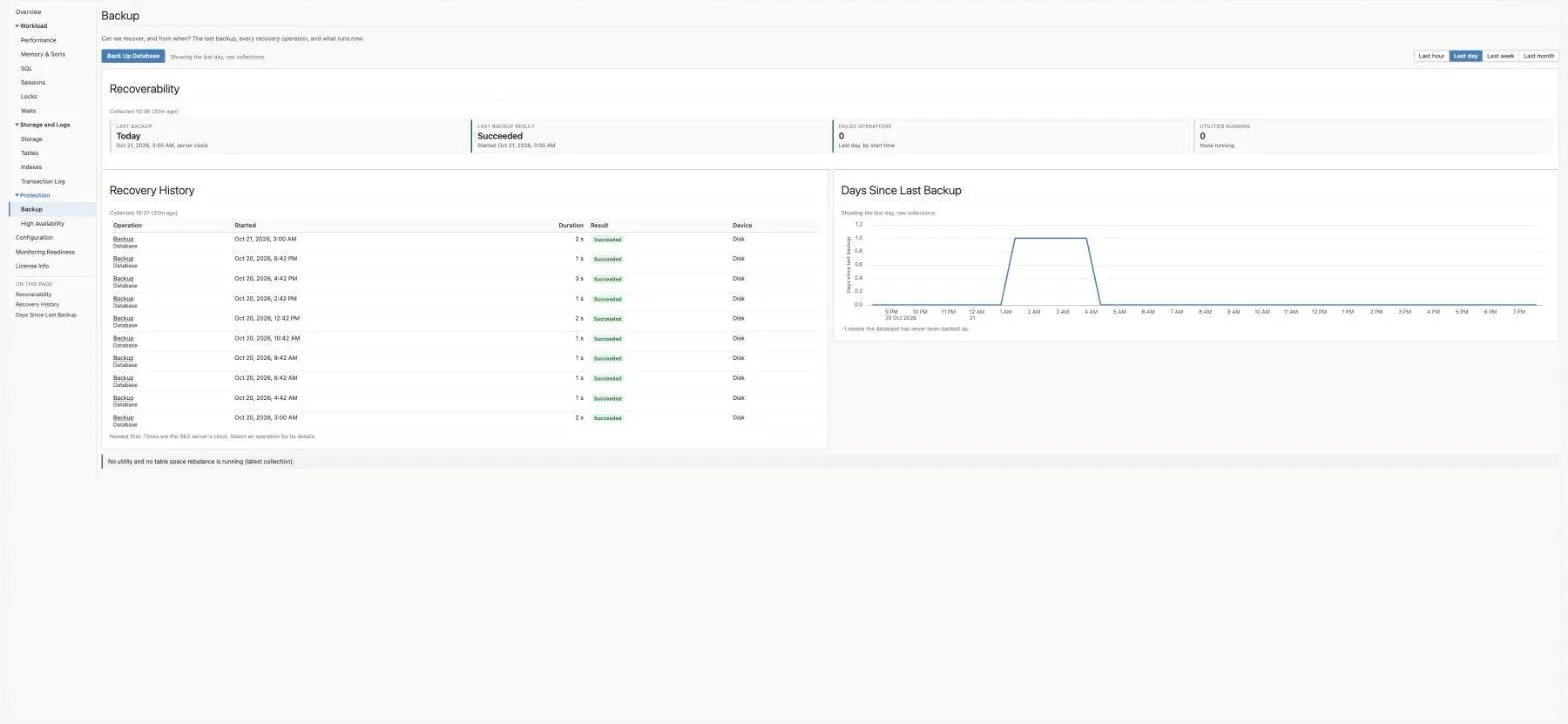Open the Indexes page
Screen dimensions: 1568x724
tap(31, 167)
